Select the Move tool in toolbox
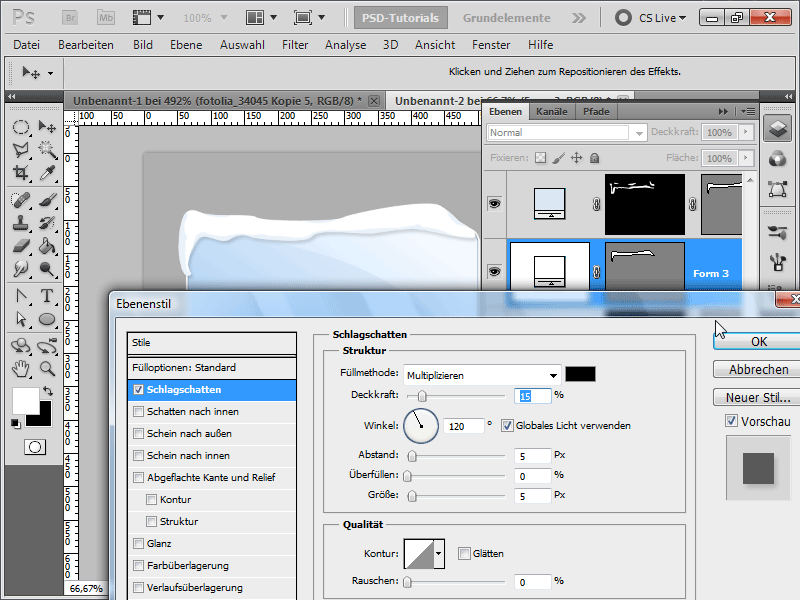This screenshot has width=800, height=600. [x=47, y=127]
